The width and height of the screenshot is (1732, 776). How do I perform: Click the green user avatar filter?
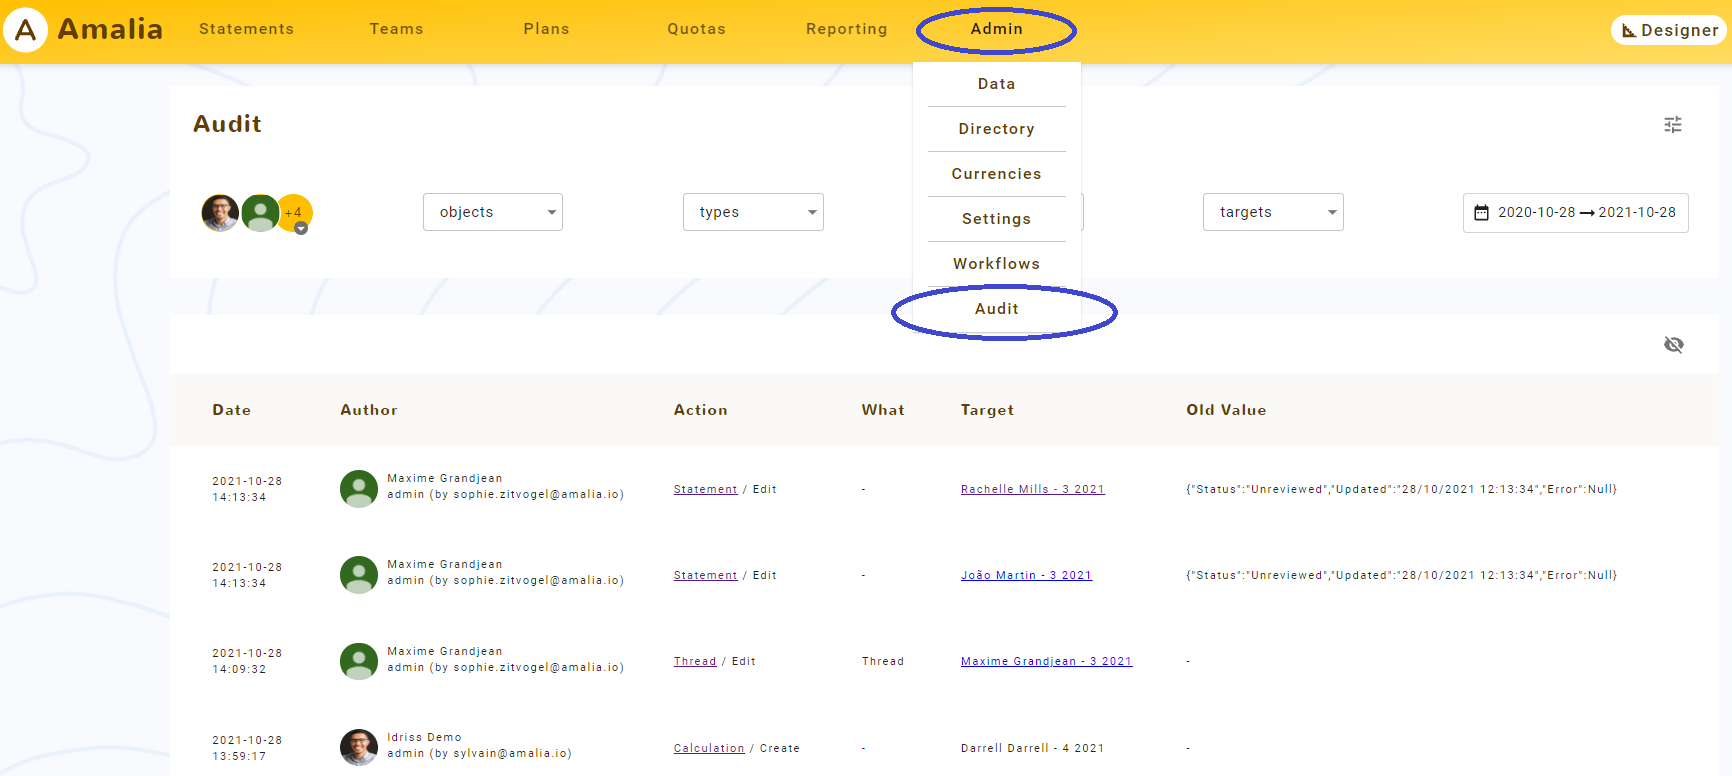pos(260,213)
